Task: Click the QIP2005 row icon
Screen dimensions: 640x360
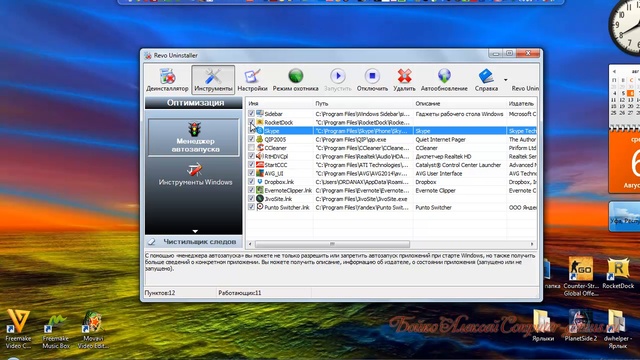Action: pos(260,139)
